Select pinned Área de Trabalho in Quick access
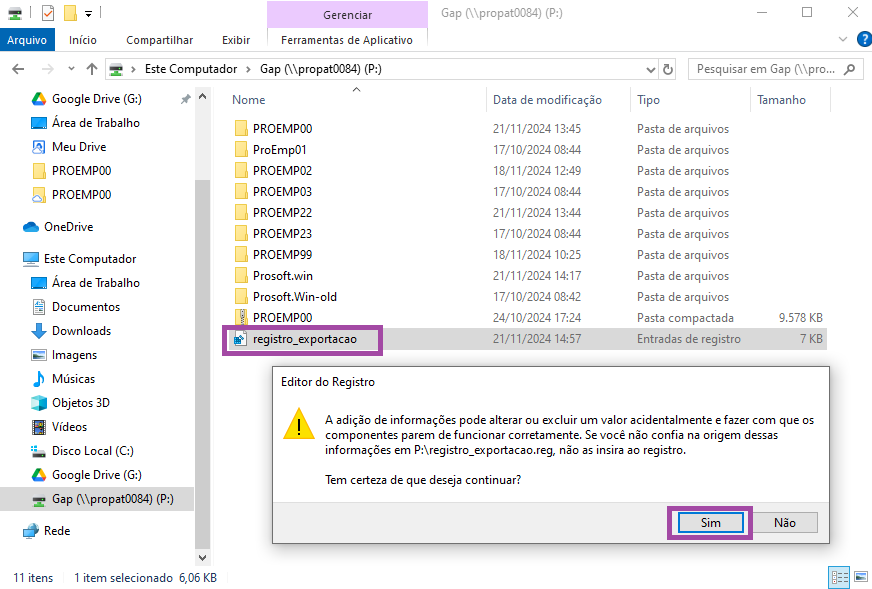 (96, 123)
